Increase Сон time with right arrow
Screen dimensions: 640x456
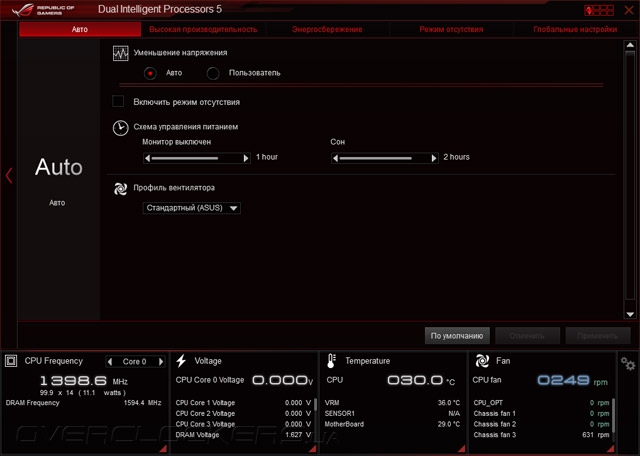click(x=434, y=158)
